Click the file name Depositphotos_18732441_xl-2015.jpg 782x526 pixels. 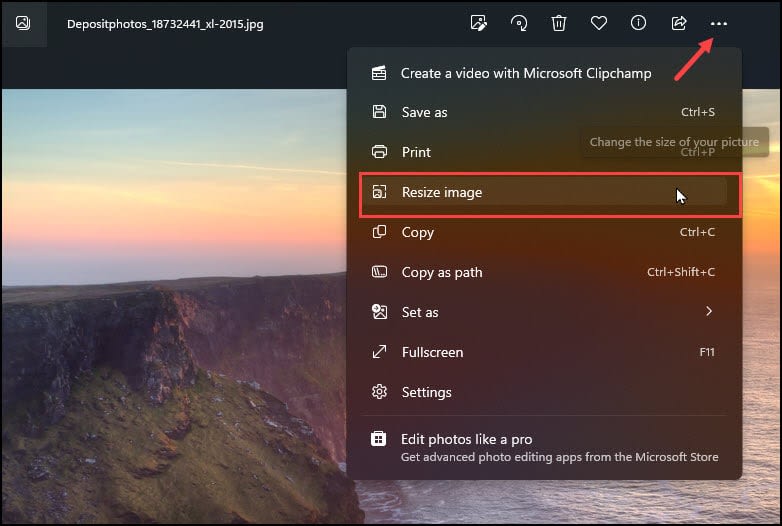pos(165,24)
